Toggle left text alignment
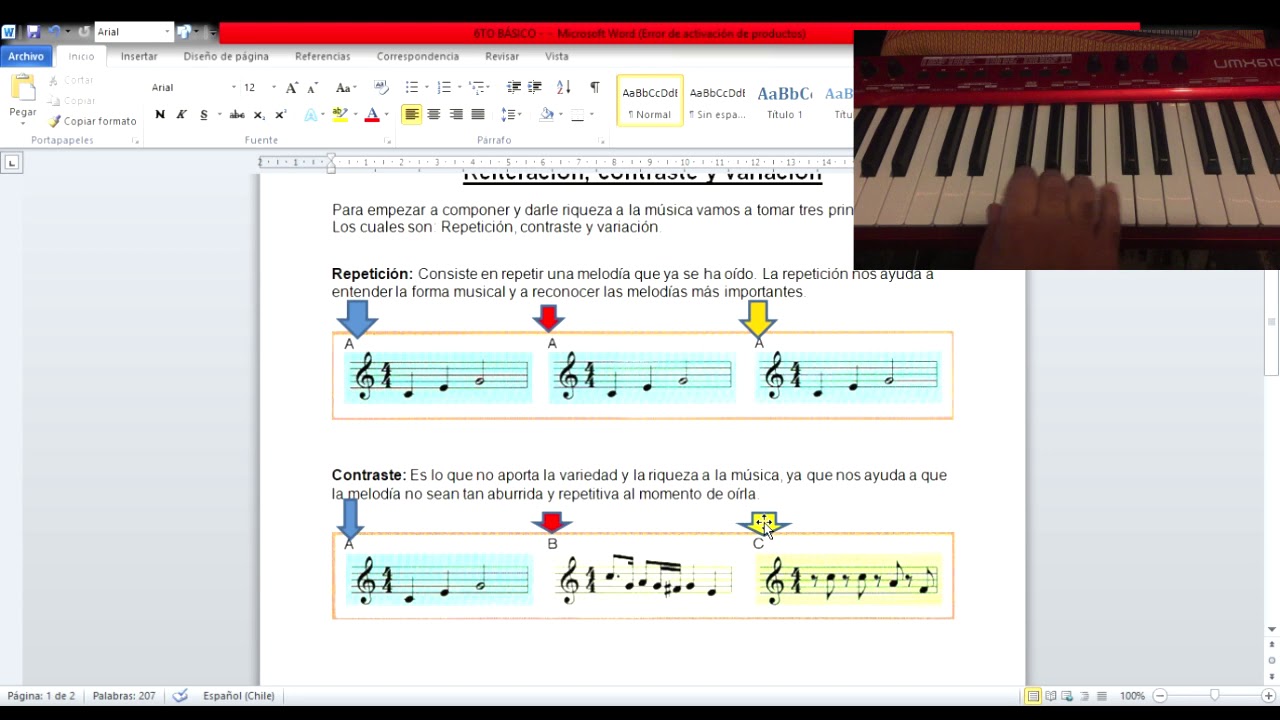1280x720 pixels. point(412,115)
